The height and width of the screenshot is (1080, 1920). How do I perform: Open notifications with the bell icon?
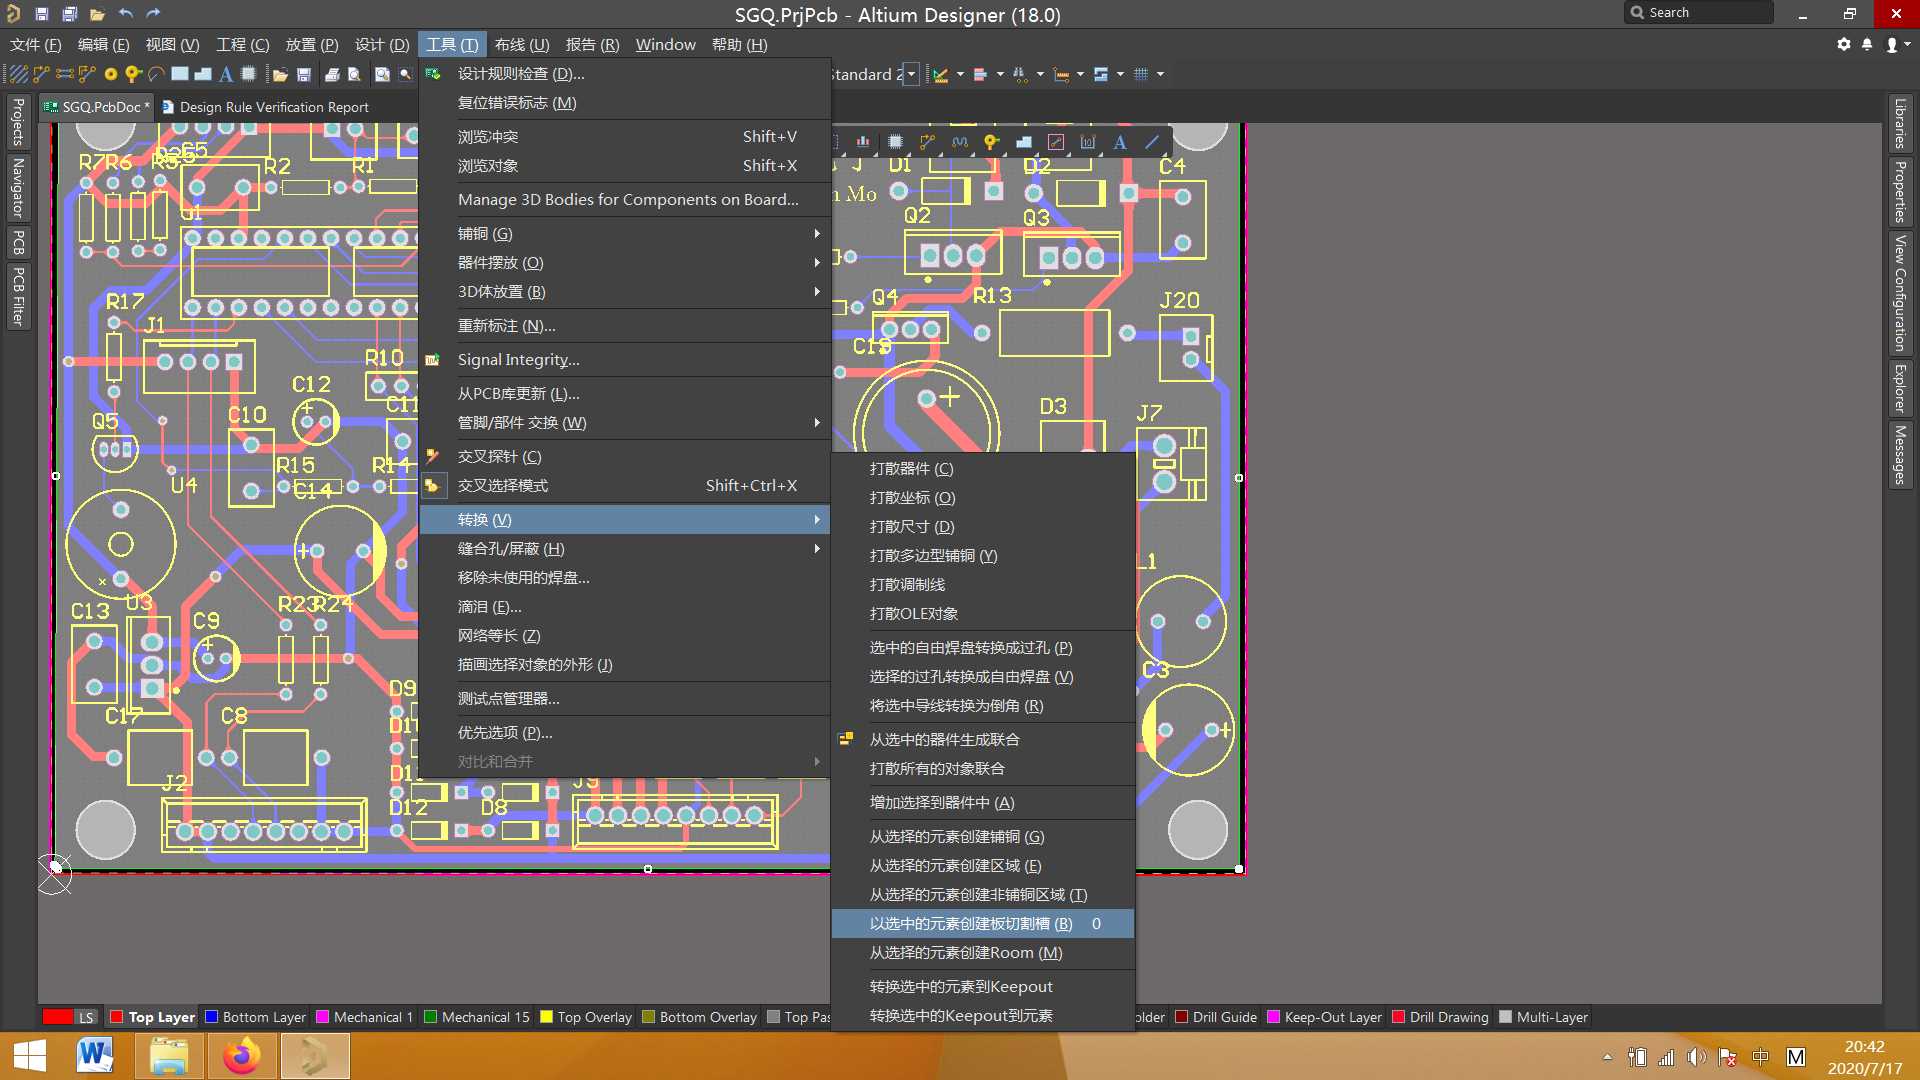[x=1867, y=44]
